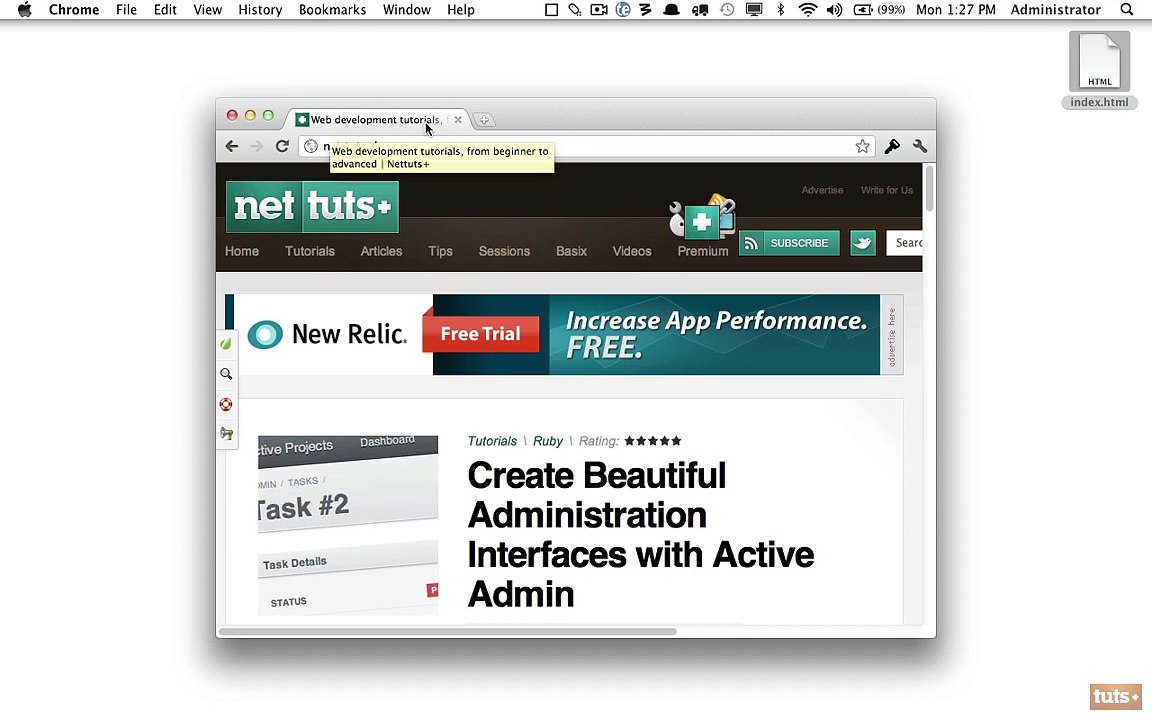
Task: Open a new tab with plus button
Action: coord(483,120)
